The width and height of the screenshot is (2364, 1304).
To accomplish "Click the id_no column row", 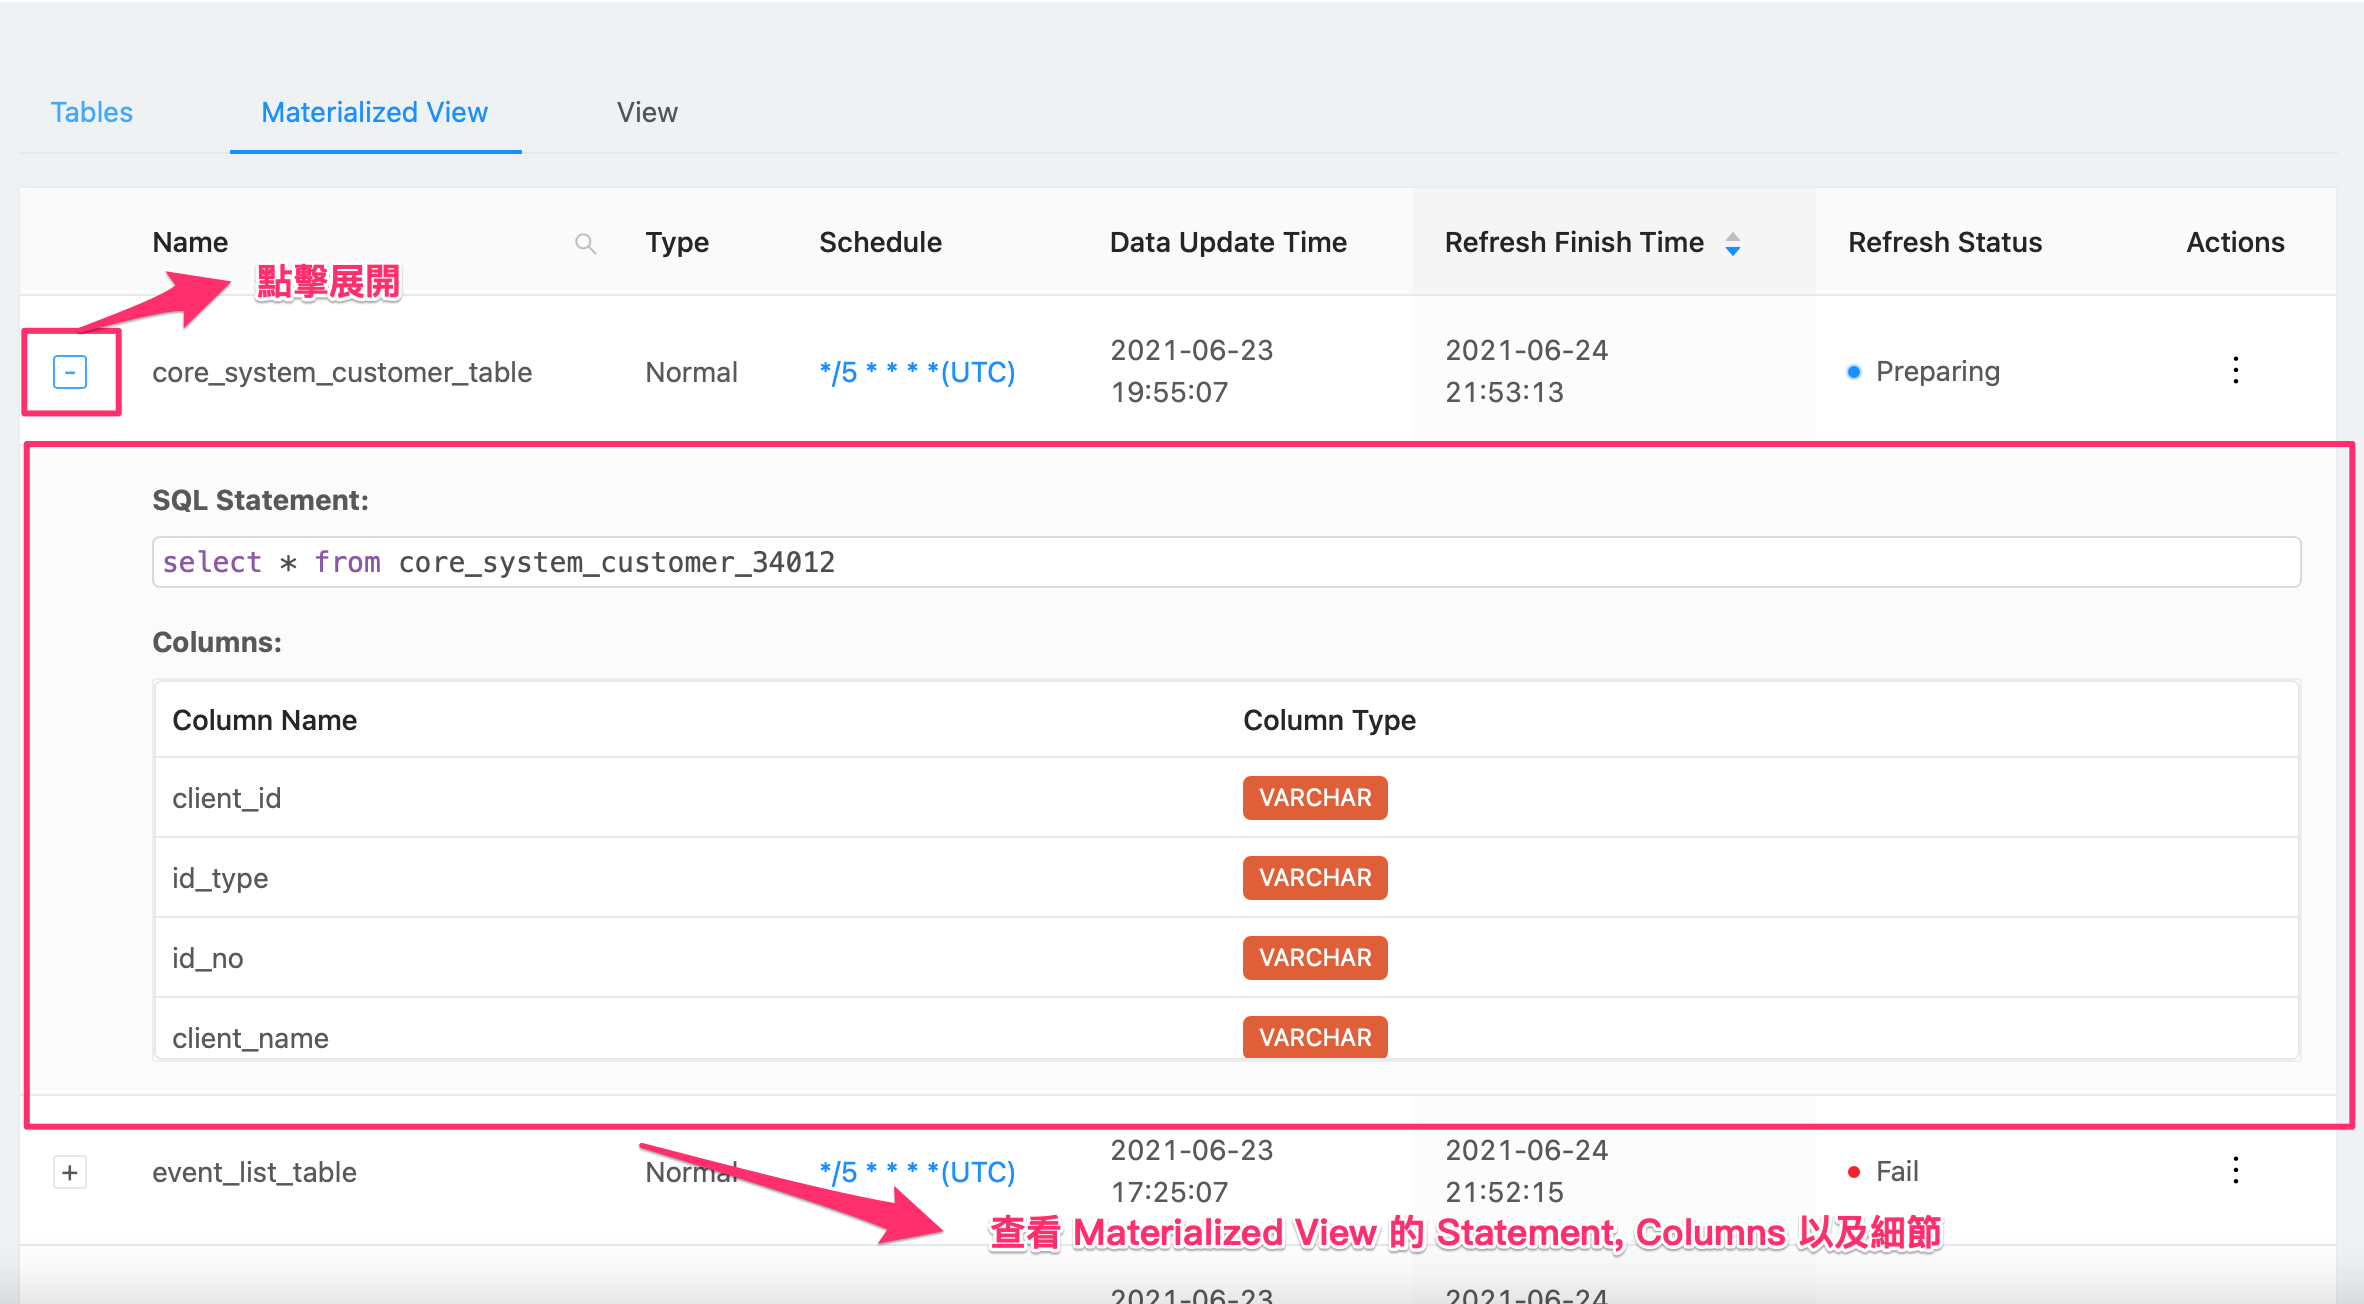I will (x=1226, y=958).
